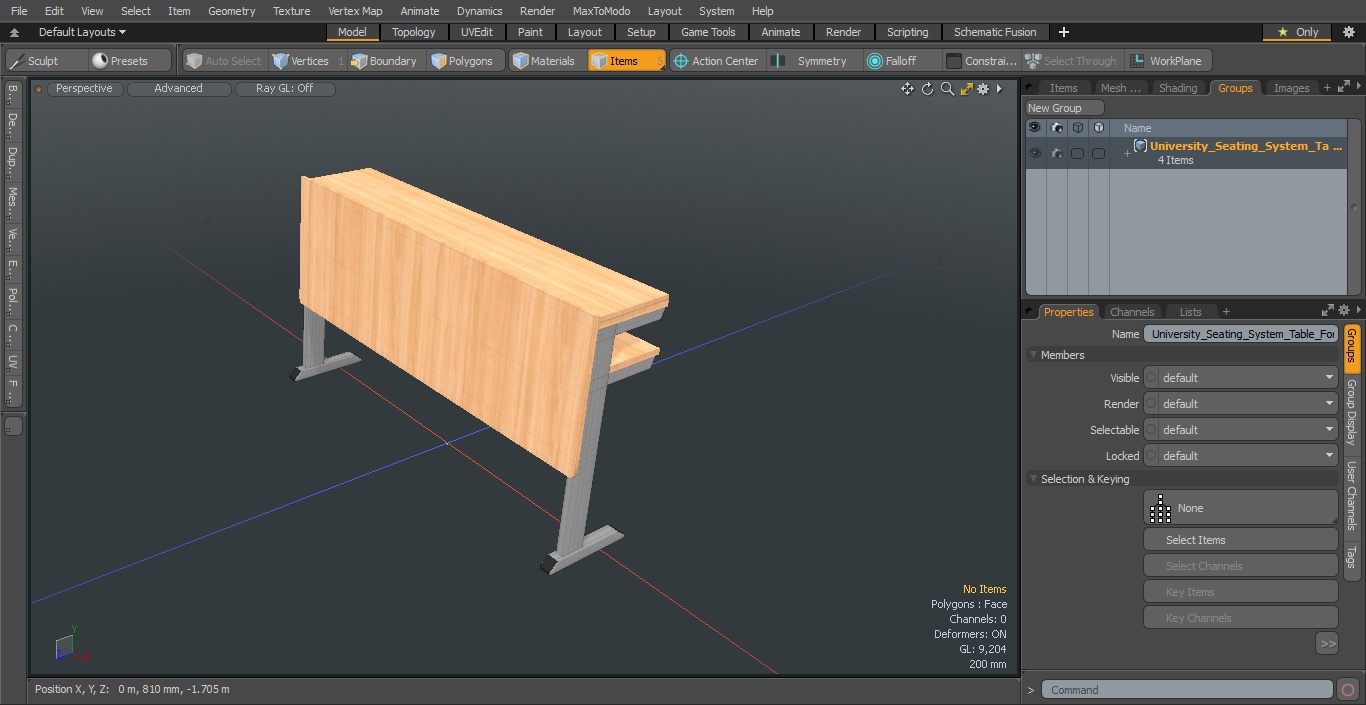Toggle Auto Select mode
1366x705 pixels.
coord(224,61)
